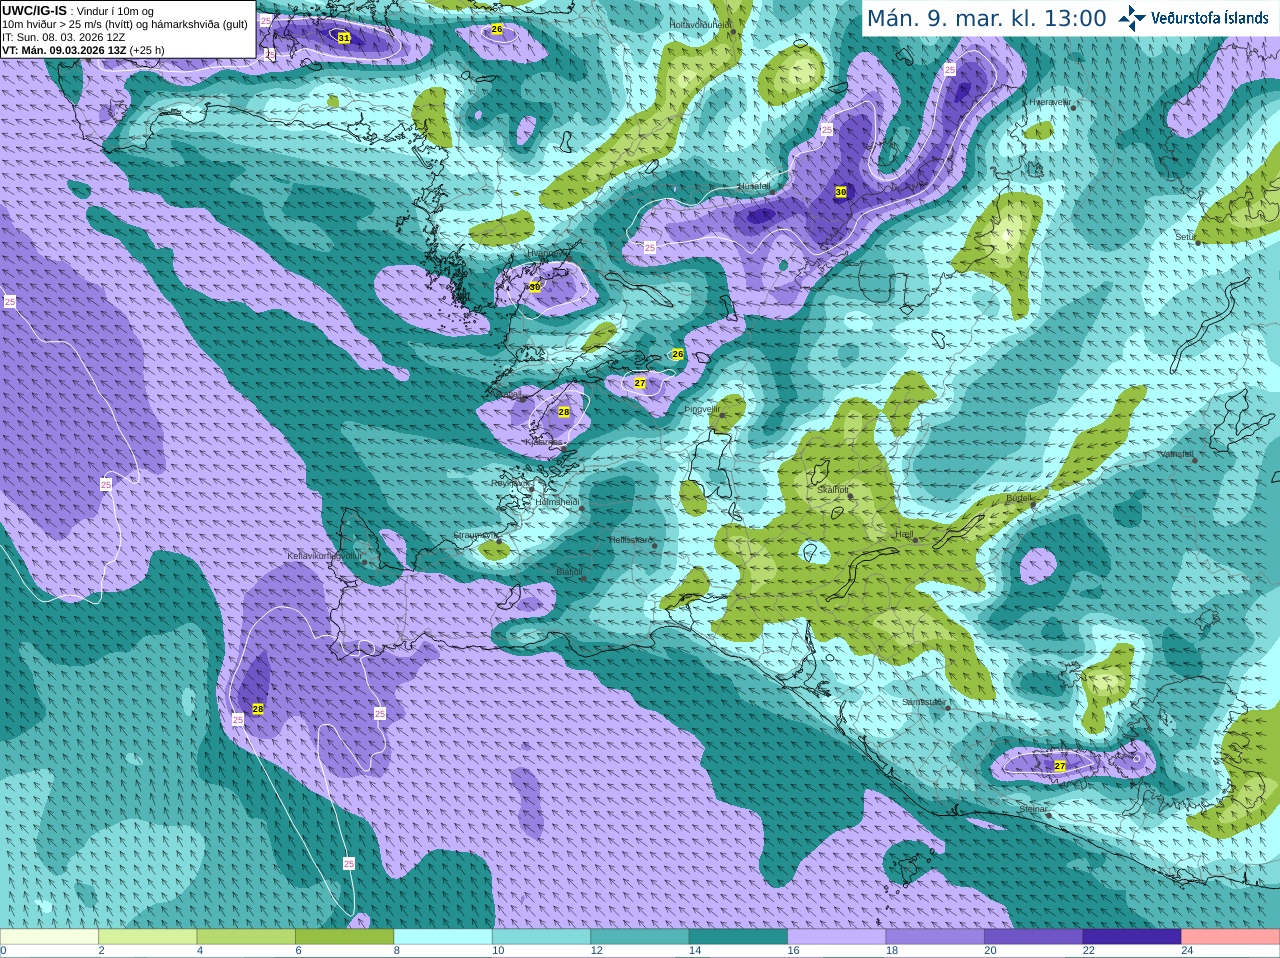Click the Hellisskarð station label

pos(631,540)
